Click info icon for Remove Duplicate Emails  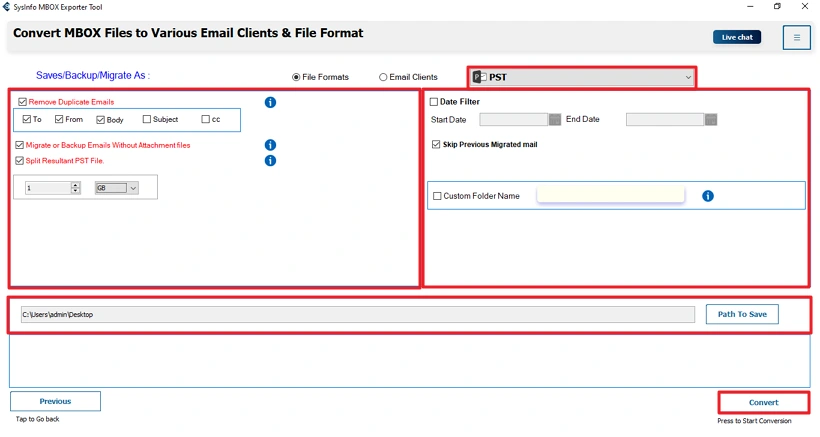tap(270, 102)
